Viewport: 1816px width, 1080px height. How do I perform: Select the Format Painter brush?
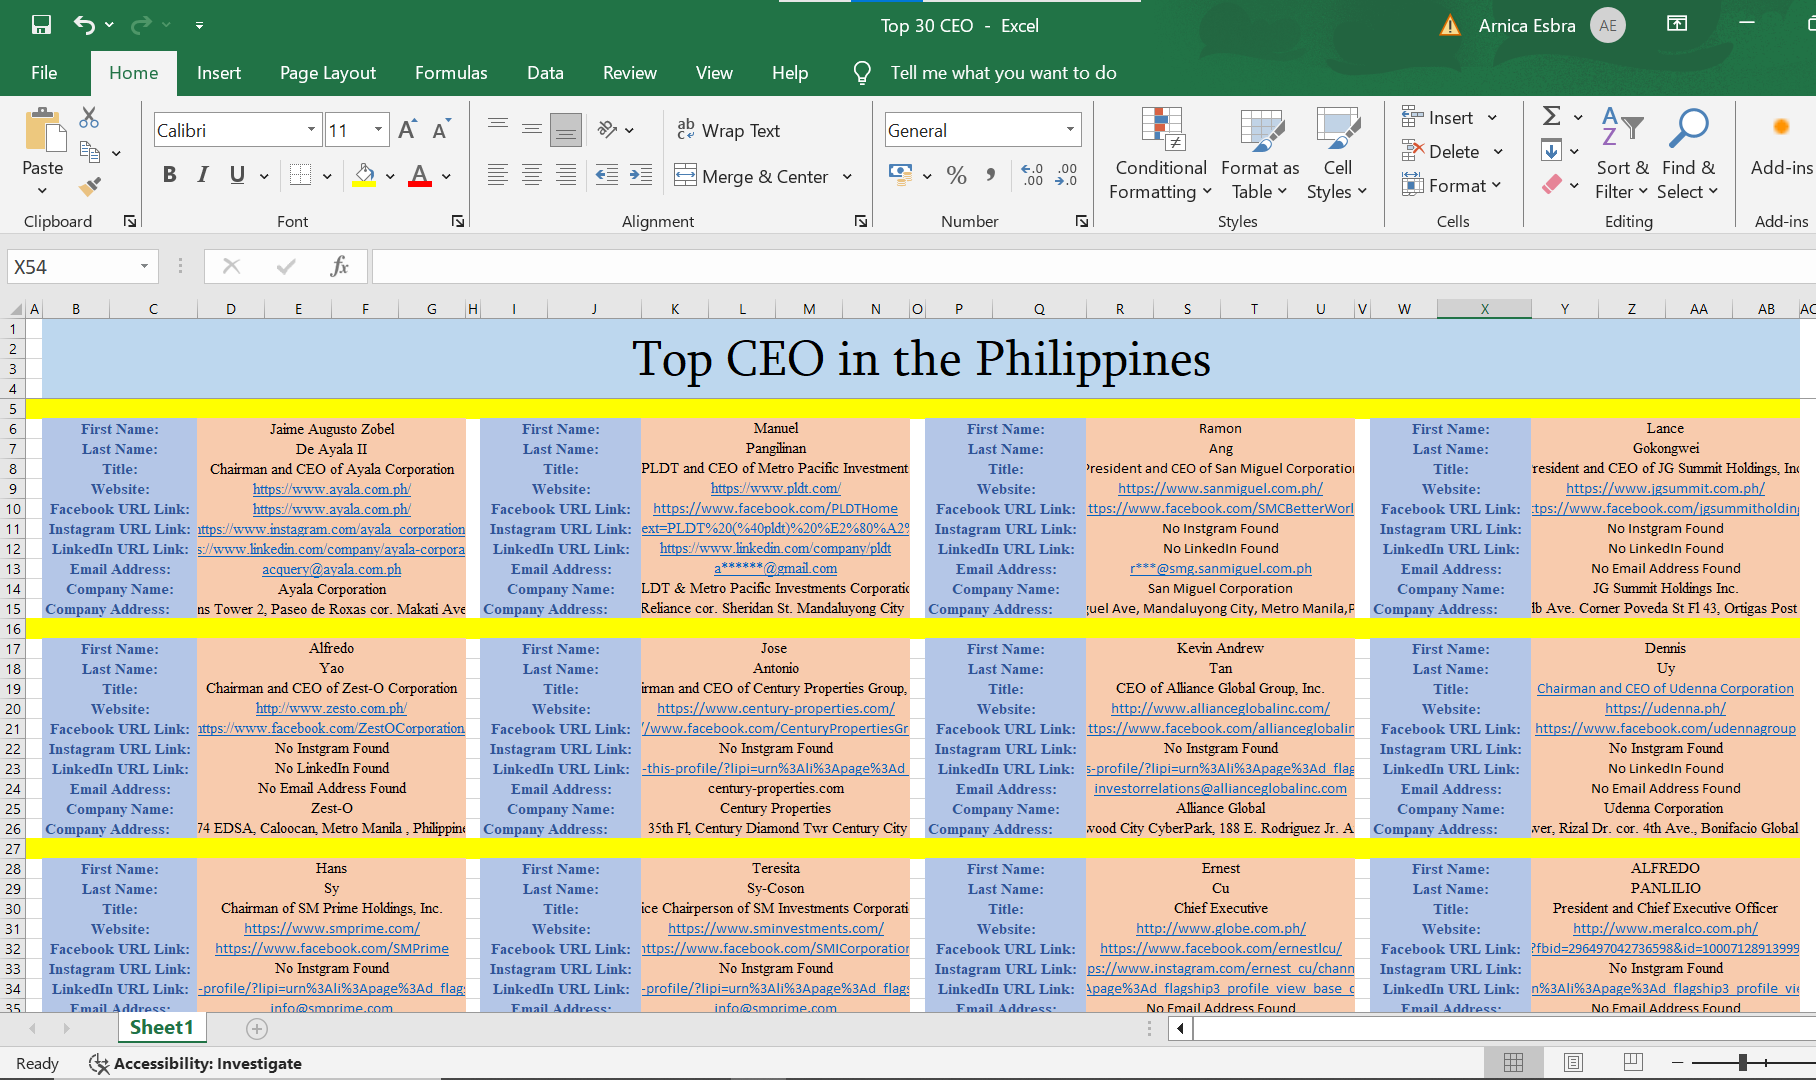pyautogui.click(x=90, y=186)
